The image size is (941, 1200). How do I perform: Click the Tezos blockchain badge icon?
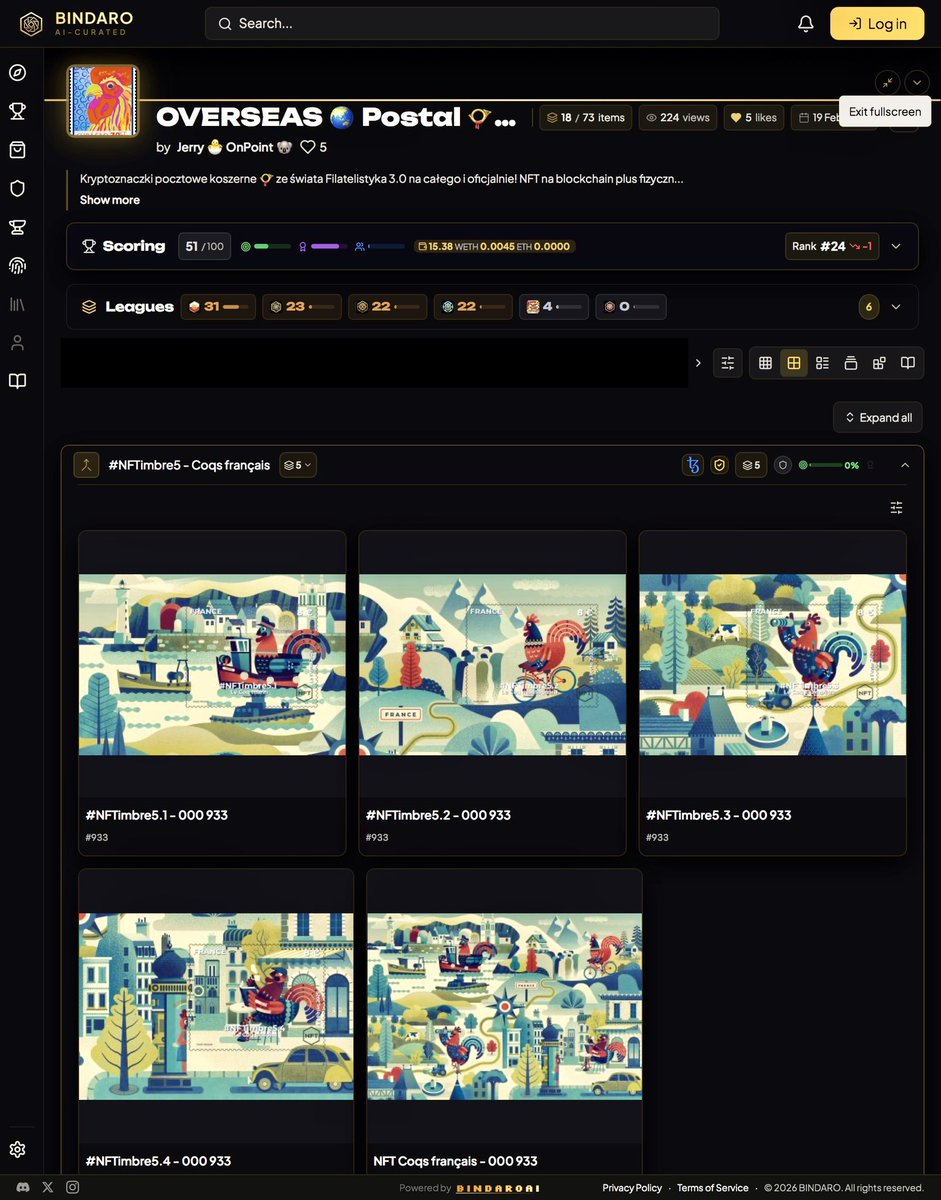[x=692, y=465]
